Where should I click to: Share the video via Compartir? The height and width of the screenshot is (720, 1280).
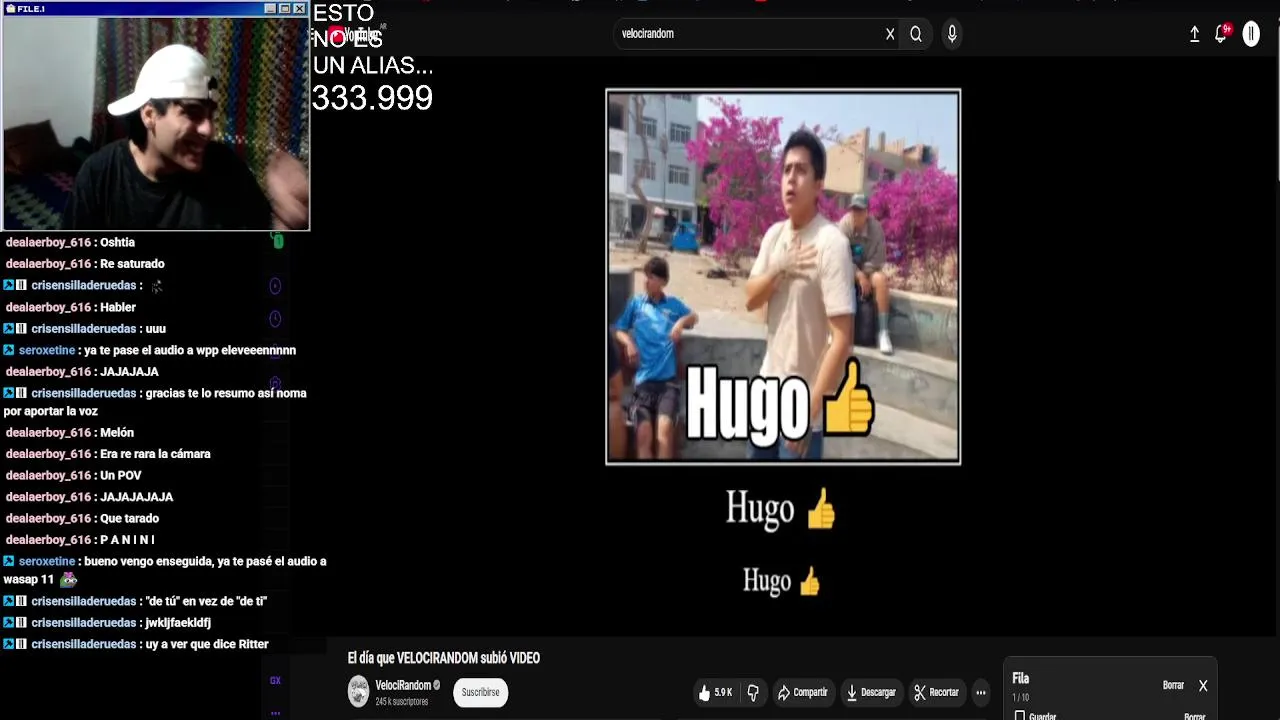[x=803, y=692]
